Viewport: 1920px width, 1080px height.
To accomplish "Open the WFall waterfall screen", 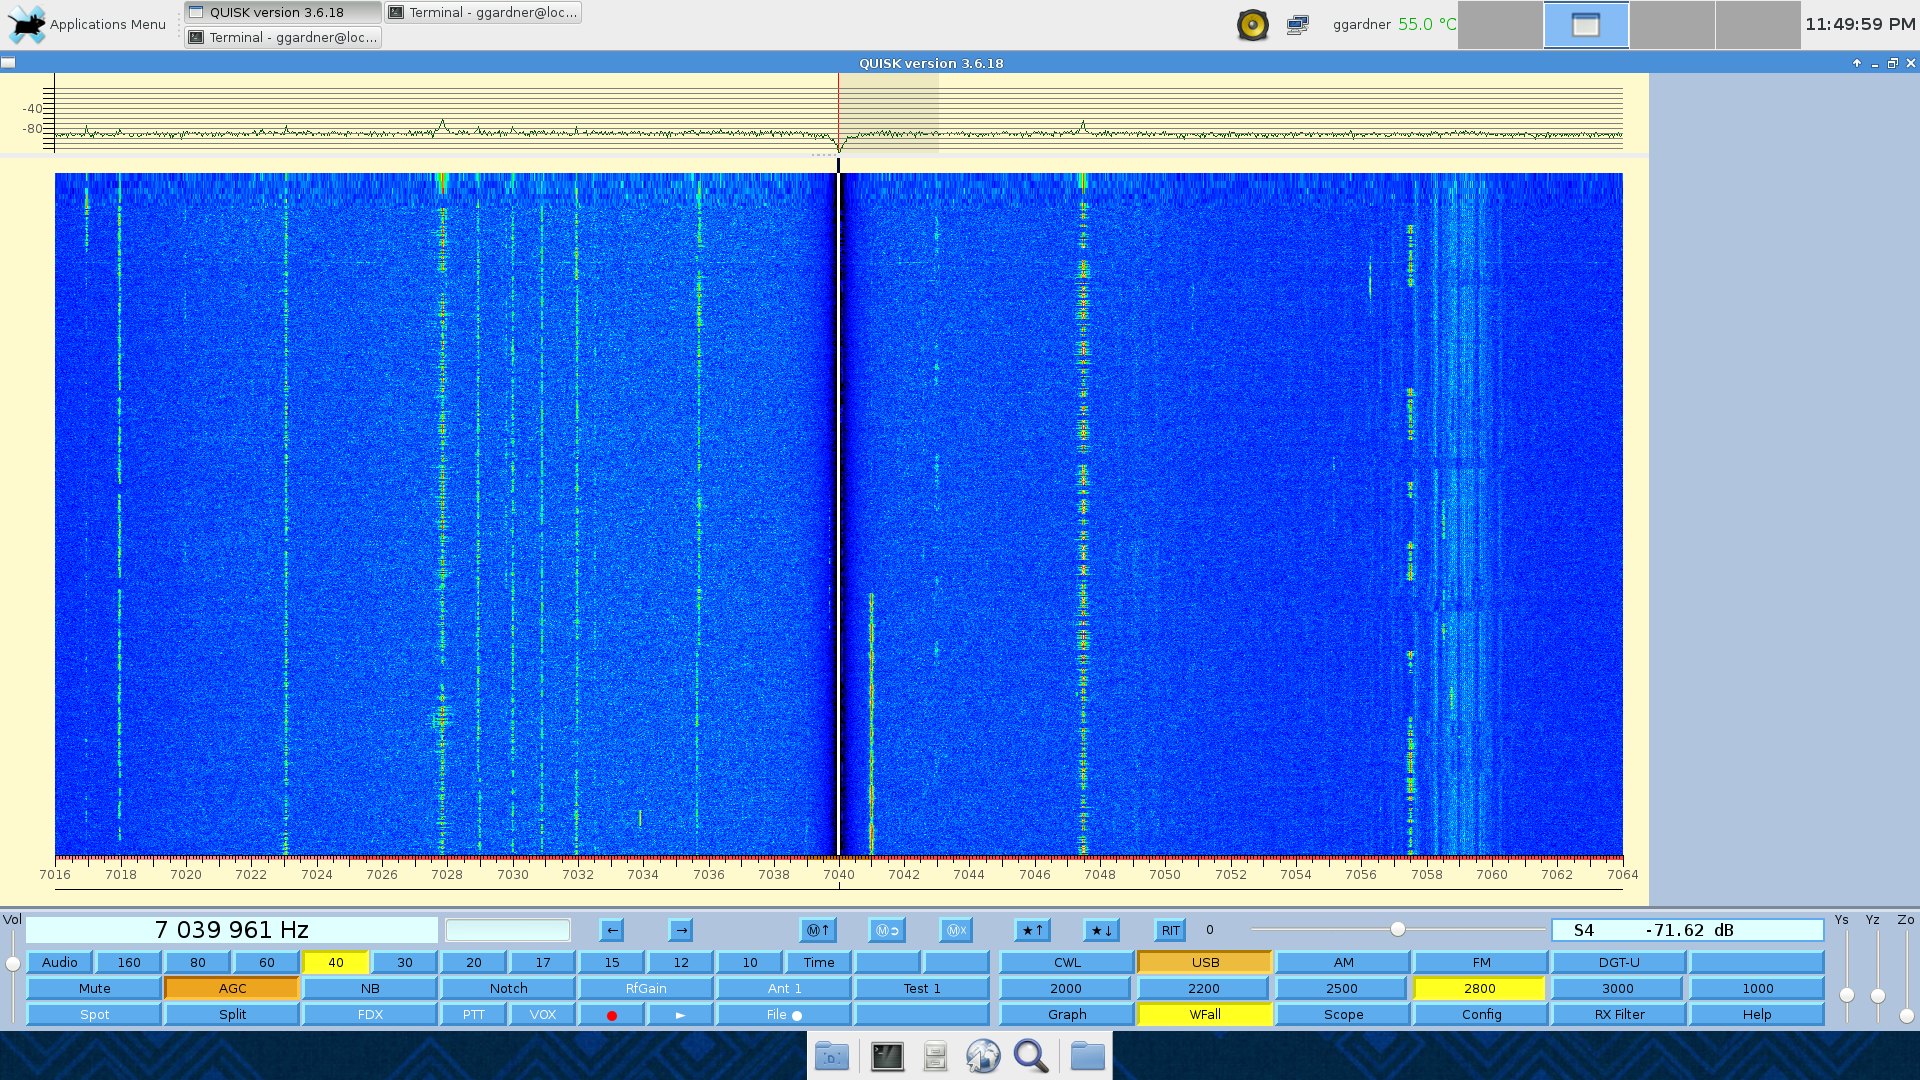I will (1205, 1015).
